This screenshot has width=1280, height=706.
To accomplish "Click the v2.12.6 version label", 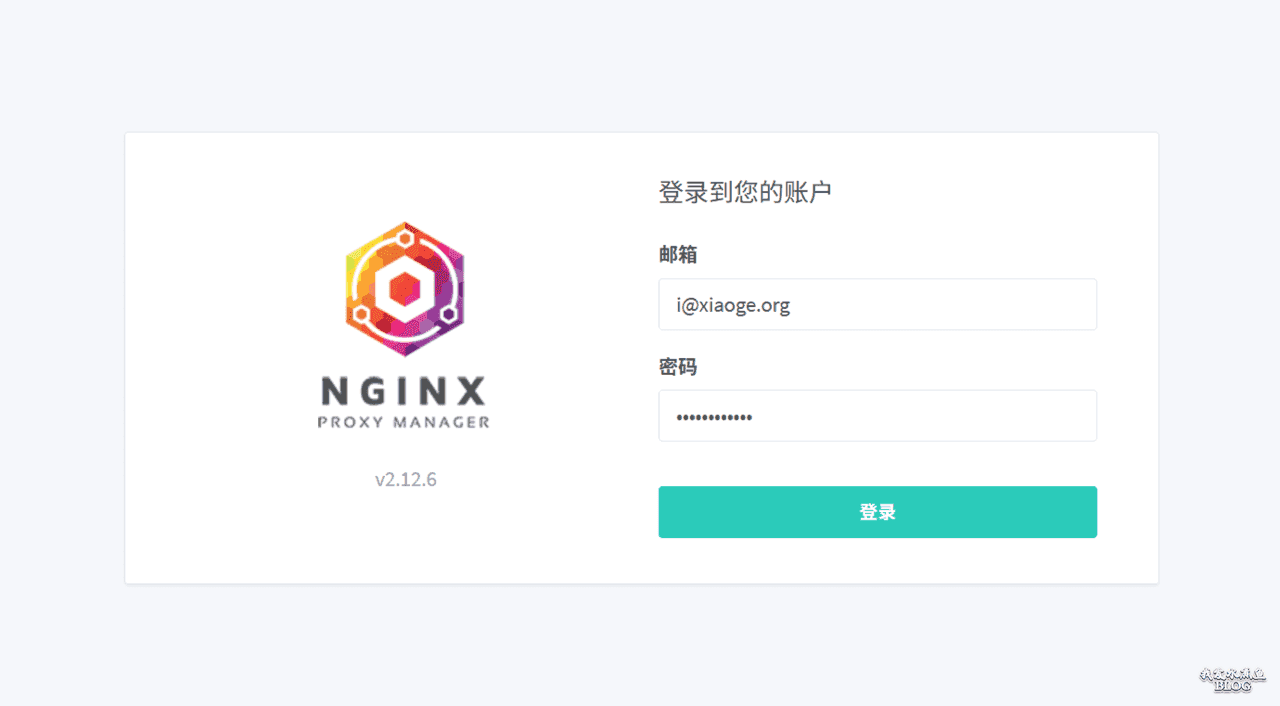I will coord(406,479).
